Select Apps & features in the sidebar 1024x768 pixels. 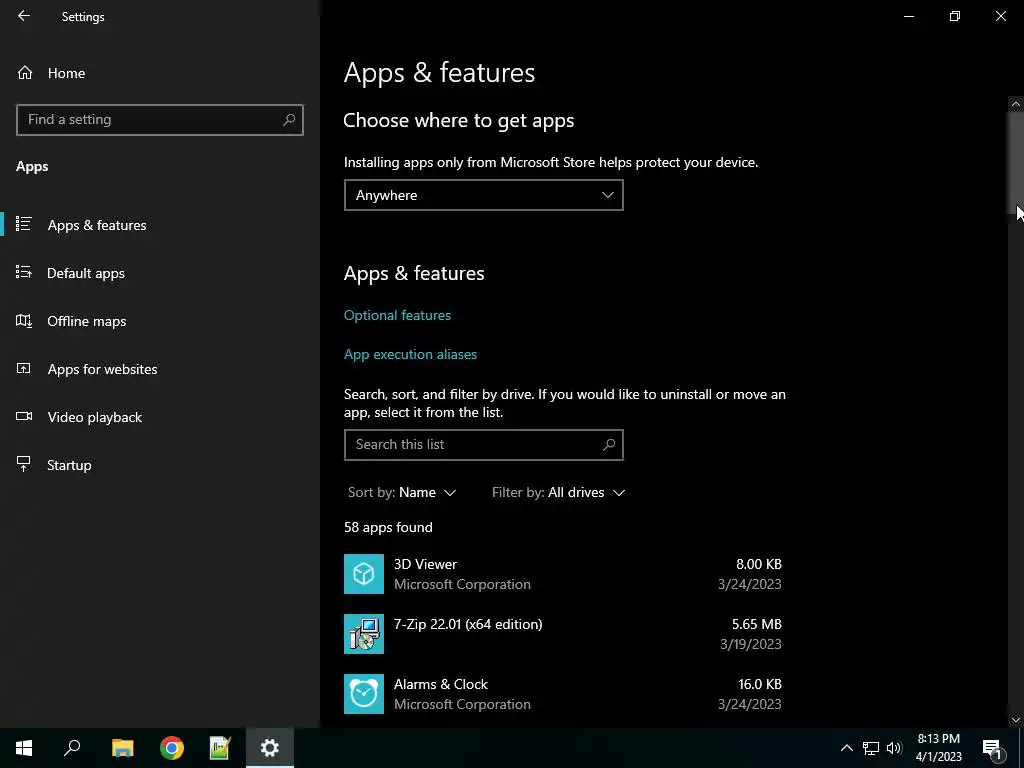[160, 225]
